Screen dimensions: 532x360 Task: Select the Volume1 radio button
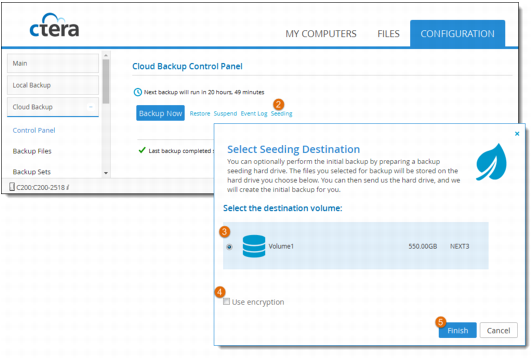[229, 247]
